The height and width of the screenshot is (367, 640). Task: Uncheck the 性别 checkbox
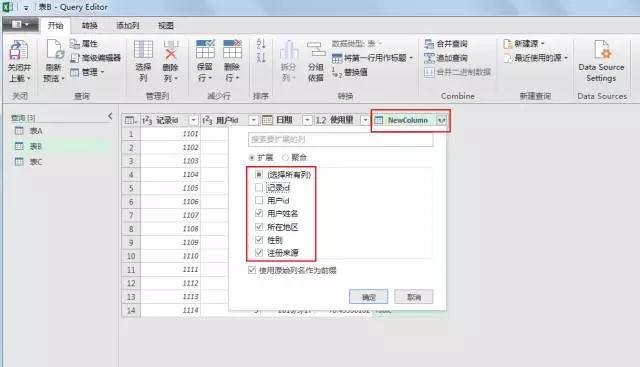(x=259, y=240)
